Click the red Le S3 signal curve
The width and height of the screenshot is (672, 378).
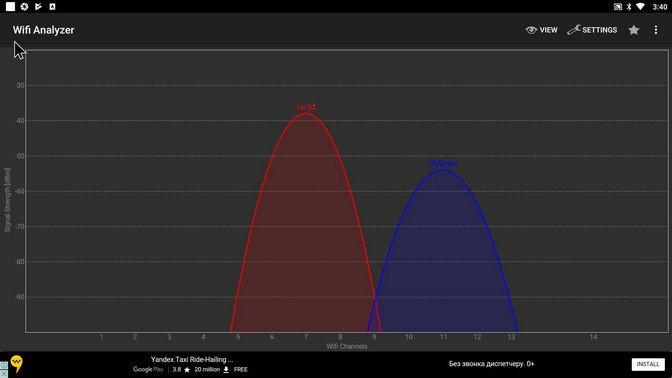tap(306, 223)
